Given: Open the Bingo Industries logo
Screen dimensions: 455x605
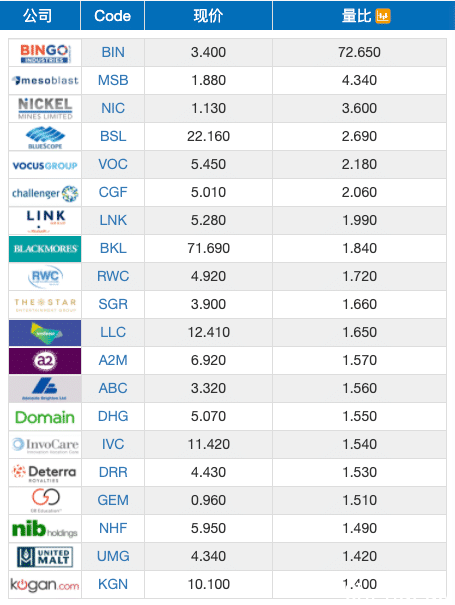Looking at the screenshot, I should 45,53.
